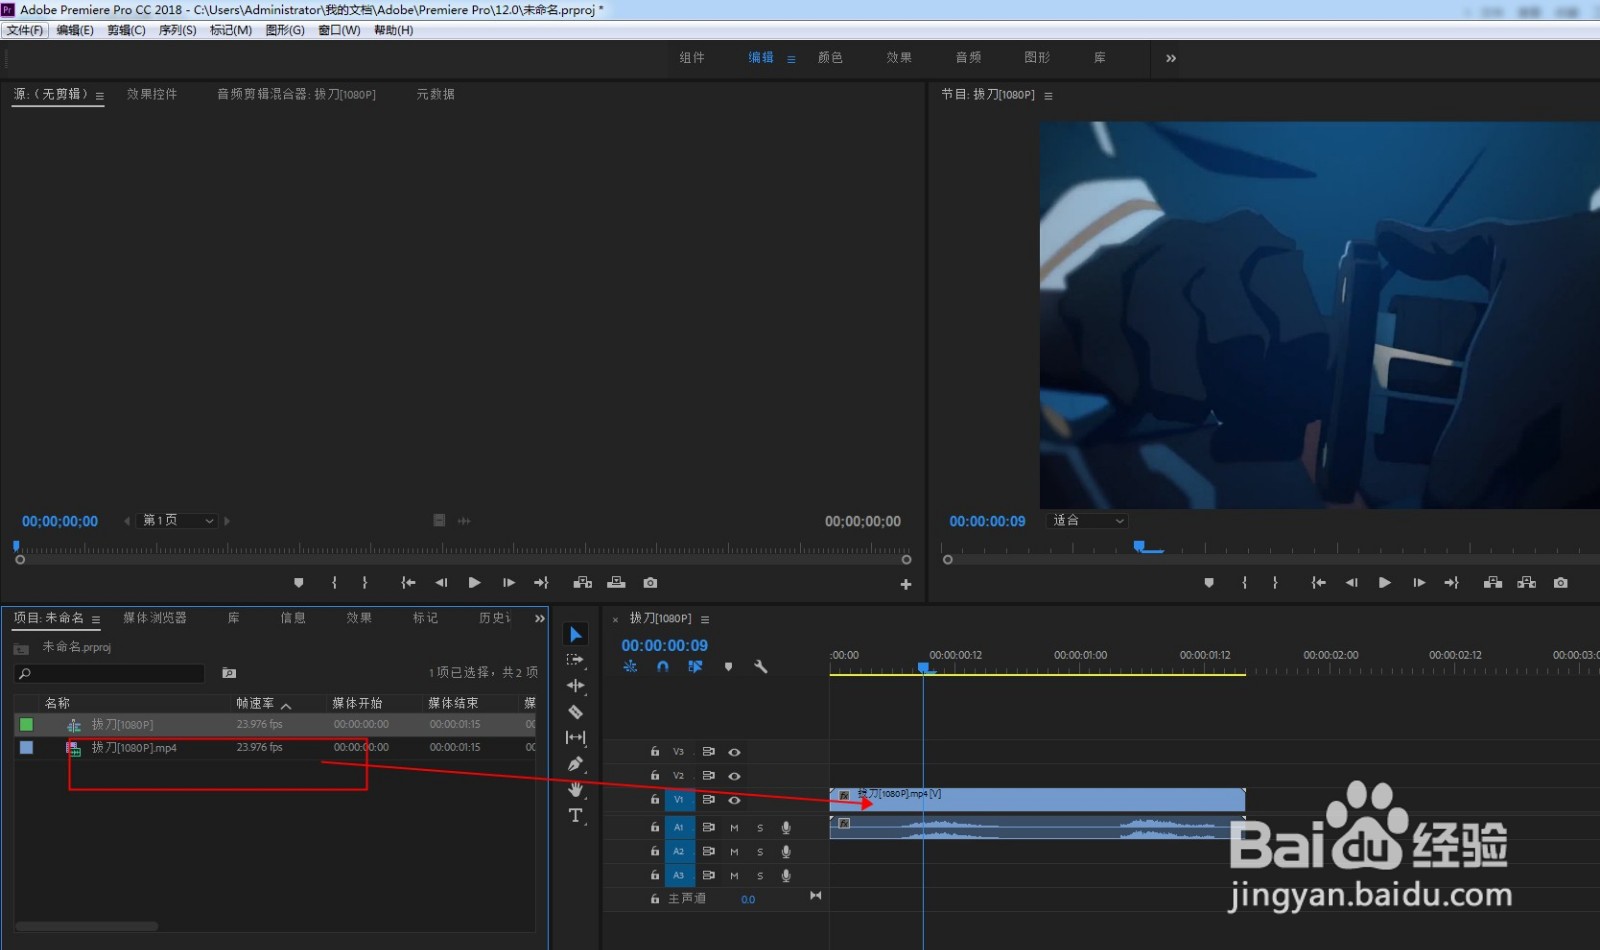
Task: Switch to 元数据 tab
Action: [x=435, y=94]
